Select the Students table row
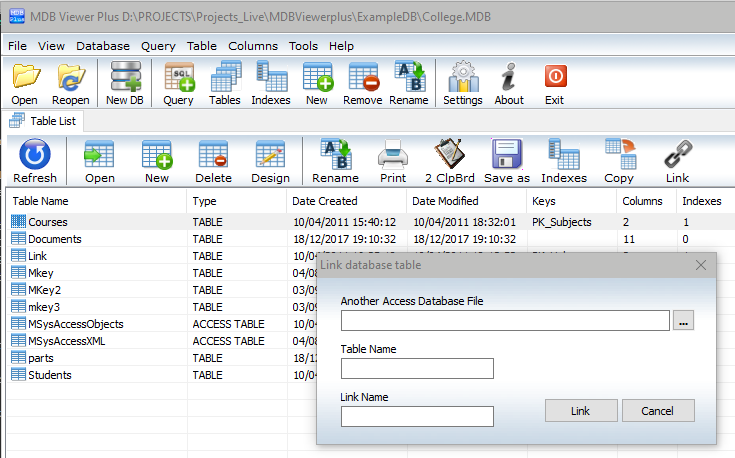Screen dimensions: 735x458 (x=162, y=375)
